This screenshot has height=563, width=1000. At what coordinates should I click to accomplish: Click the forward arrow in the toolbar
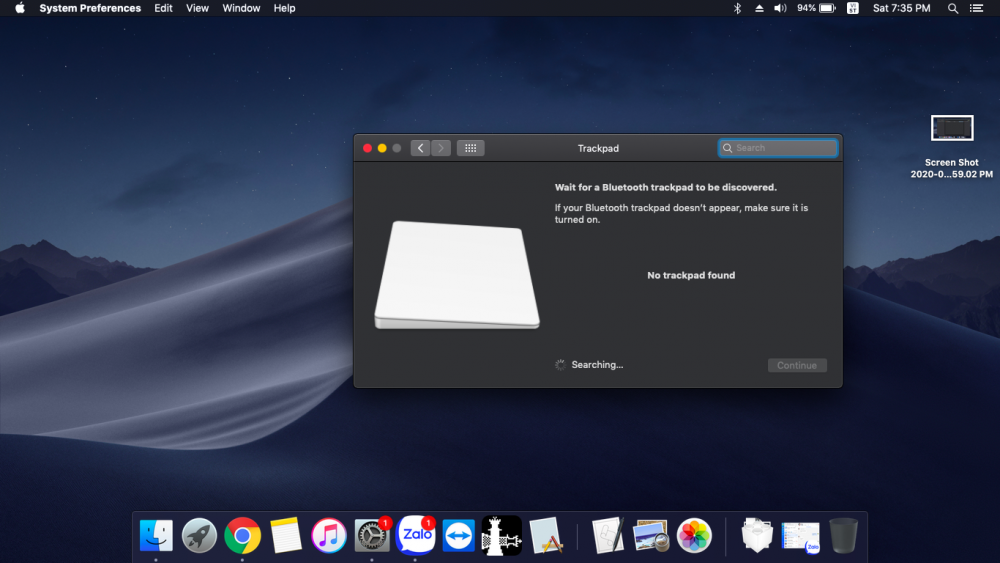pyautogui.click(x=441, y=148)
